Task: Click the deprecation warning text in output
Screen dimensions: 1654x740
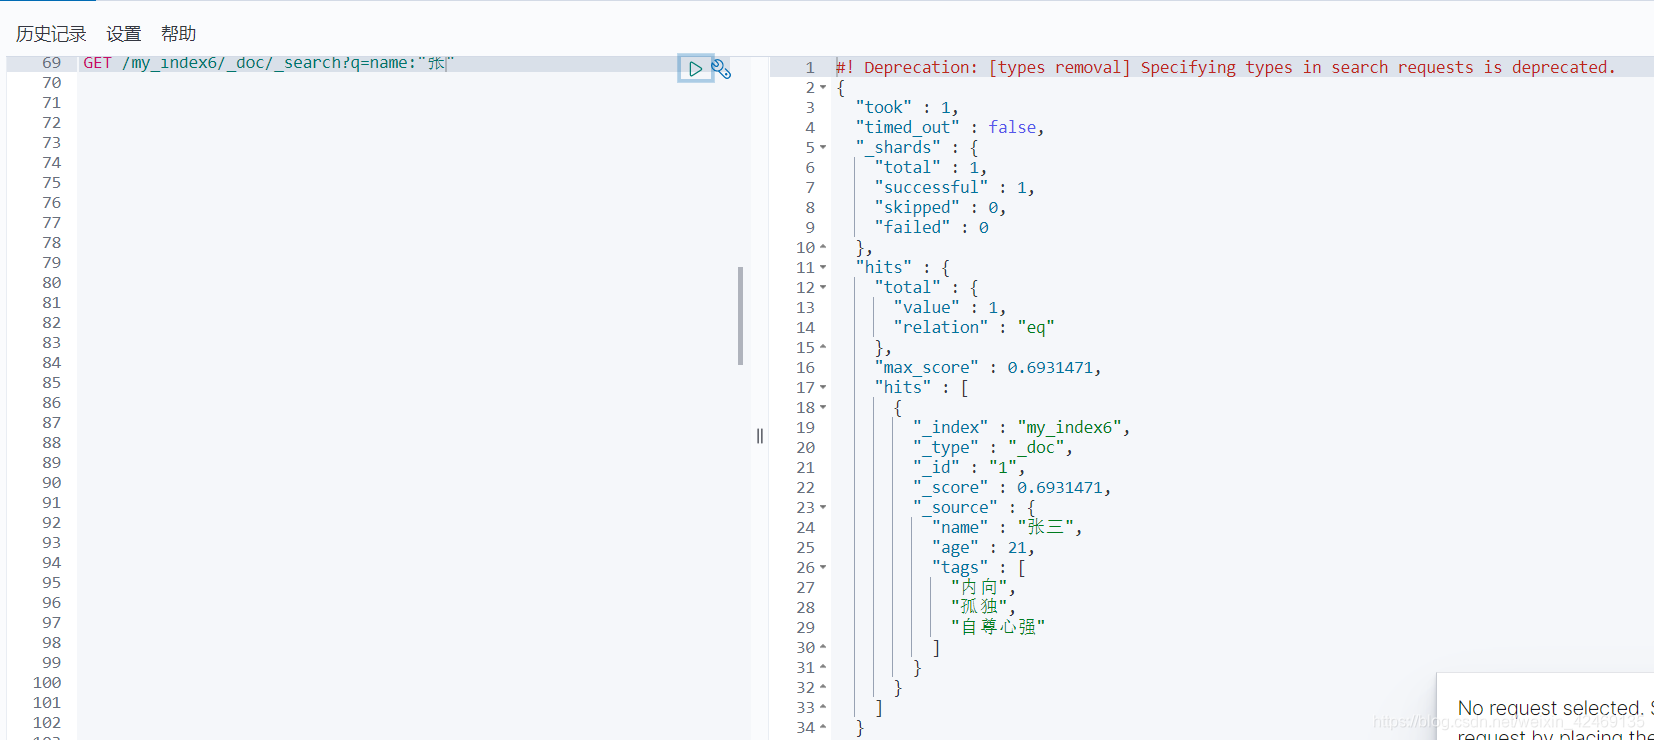Action: [1225, 67]
